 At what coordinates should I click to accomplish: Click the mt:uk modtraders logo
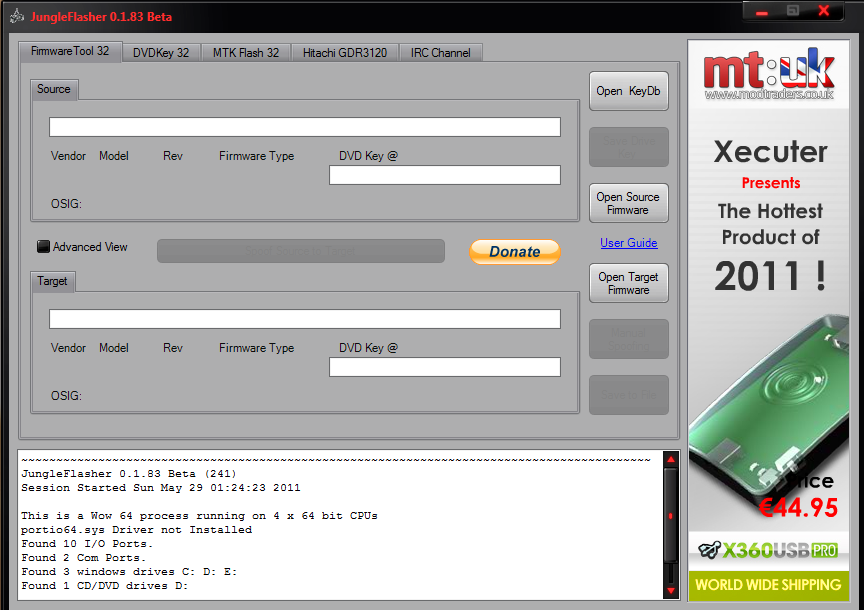click(x=769, y=74)
